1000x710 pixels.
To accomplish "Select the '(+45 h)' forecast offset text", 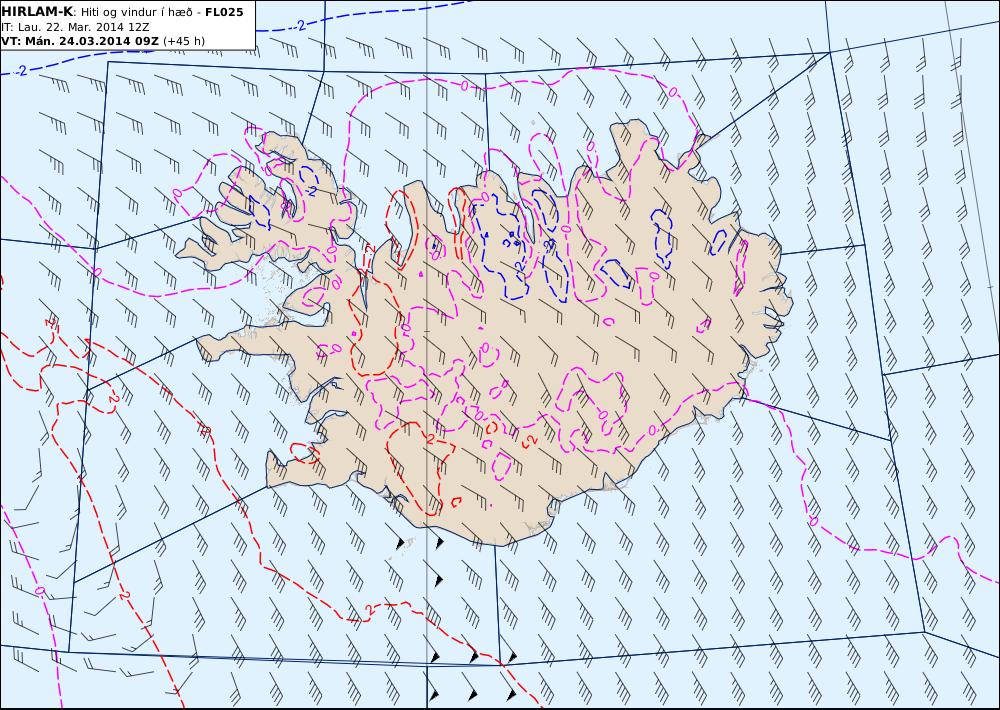I will click(184, 41).
